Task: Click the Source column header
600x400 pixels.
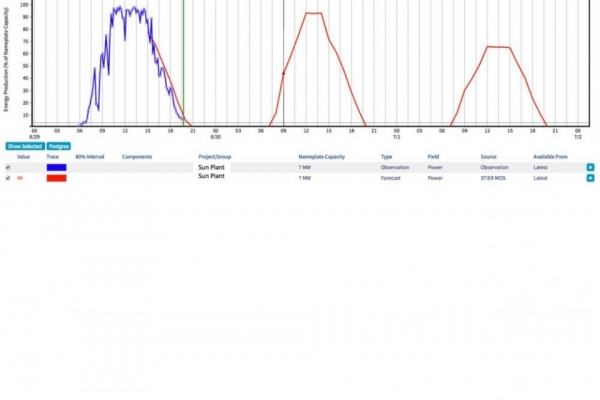Action: (488, 157)
